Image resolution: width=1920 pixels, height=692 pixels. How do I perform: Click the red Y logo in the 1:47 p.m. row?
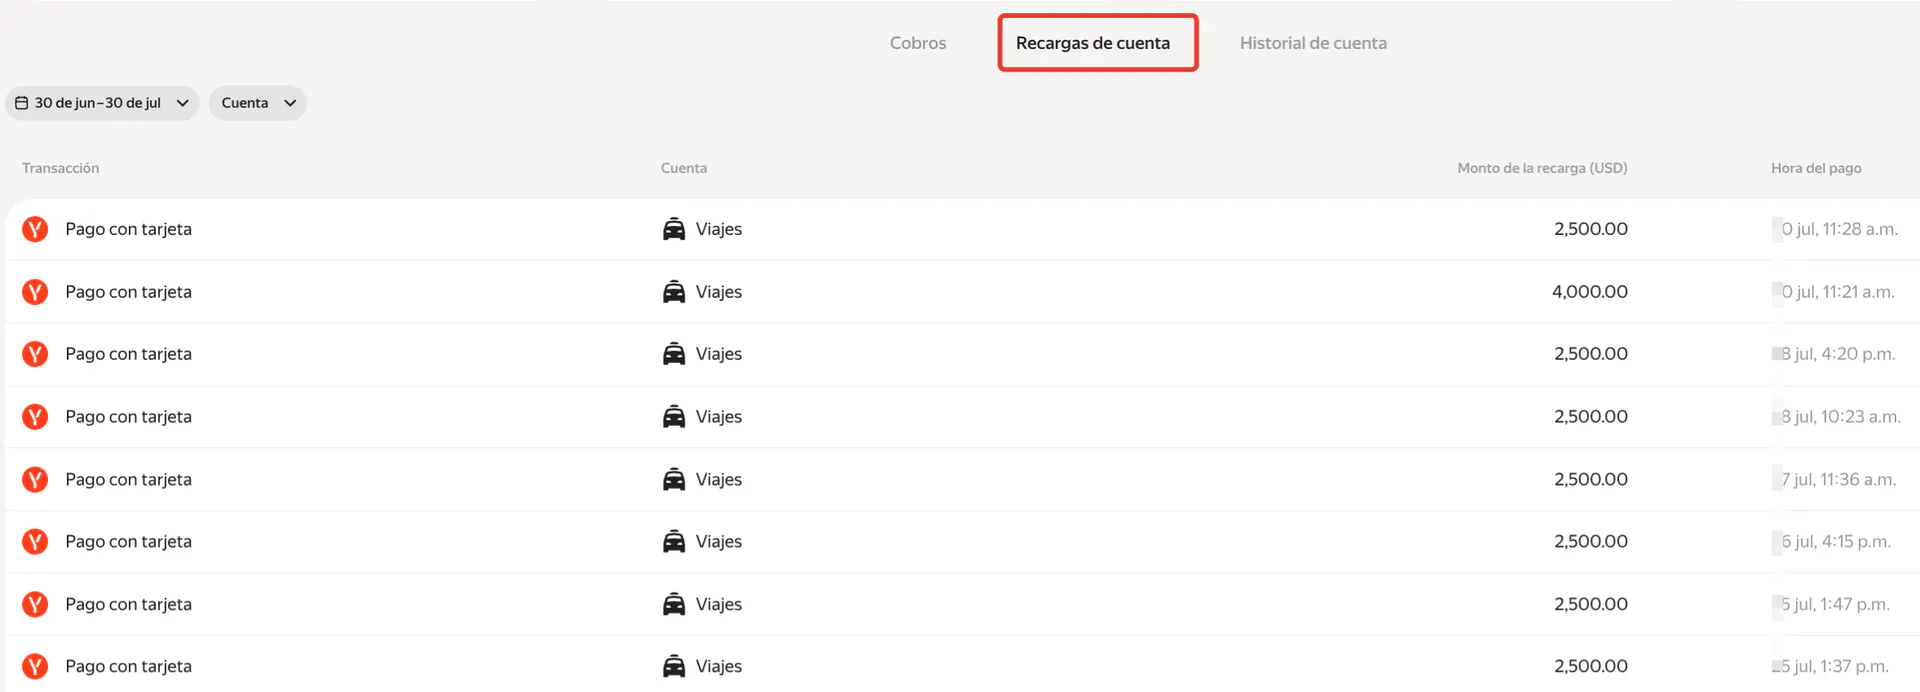click(35, 605)
